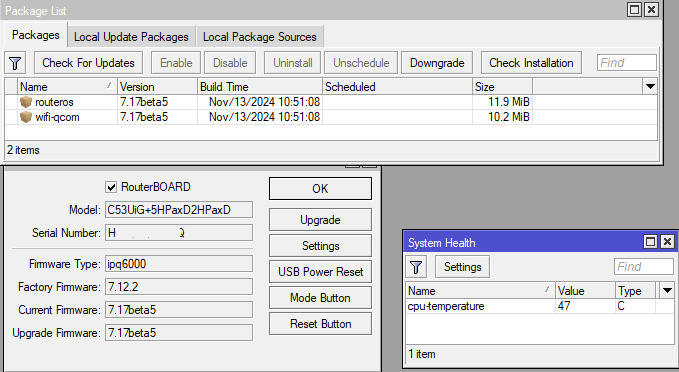Switch to Local Update Packages tab
This screenshot has height=372, width=679.
(131, 37)
